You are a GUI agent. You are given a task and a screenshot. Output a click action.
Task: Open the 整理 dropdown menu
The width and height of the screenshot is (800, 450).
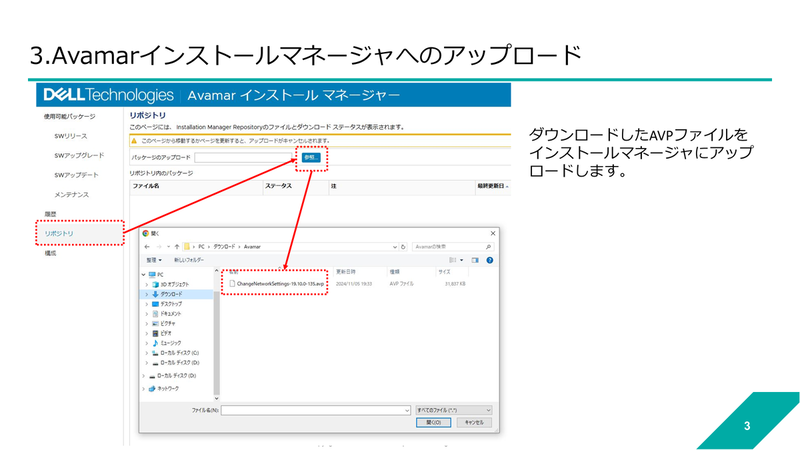tap(154, 260)
